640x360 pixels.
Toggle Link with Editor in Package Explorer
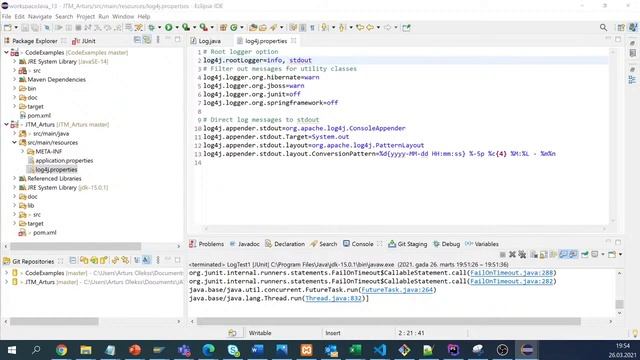147,40
